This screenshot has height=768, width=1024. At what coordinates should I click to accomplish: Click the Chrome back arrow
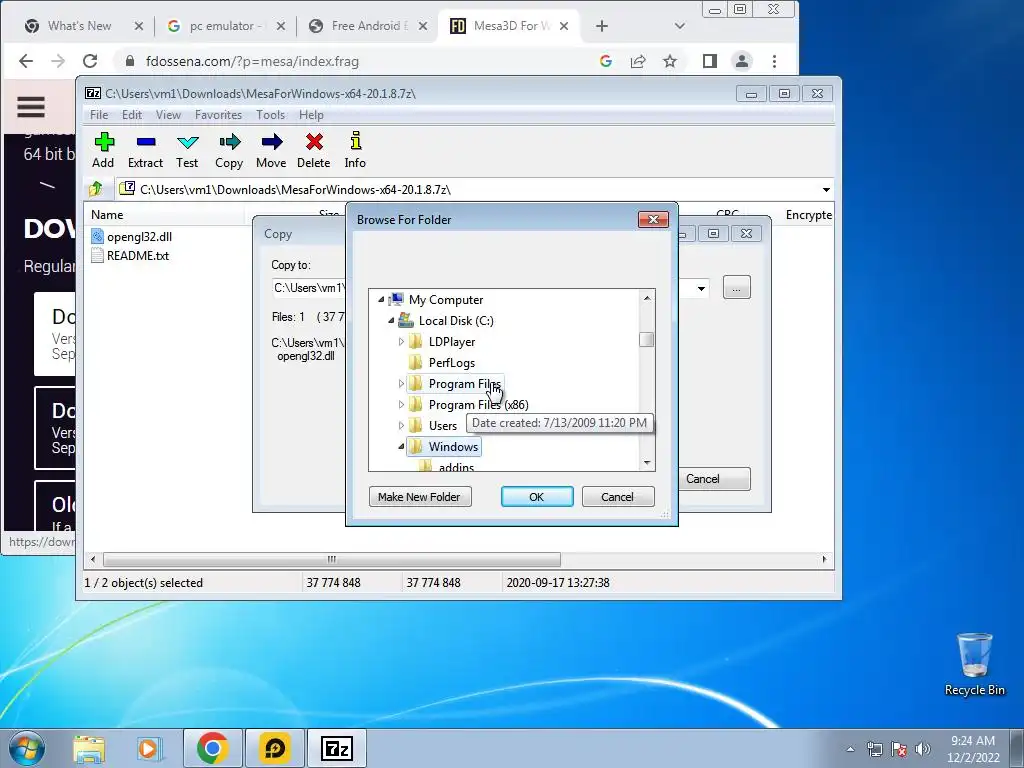25,61
